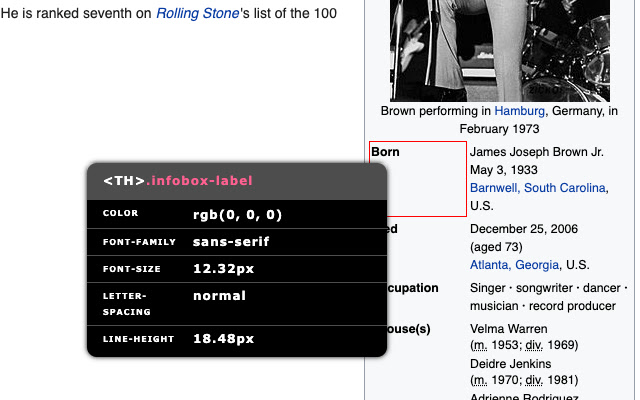640x400 pixels.
Task: Click the 'FONT-FAMILY' property label
Action: [139, 242]
